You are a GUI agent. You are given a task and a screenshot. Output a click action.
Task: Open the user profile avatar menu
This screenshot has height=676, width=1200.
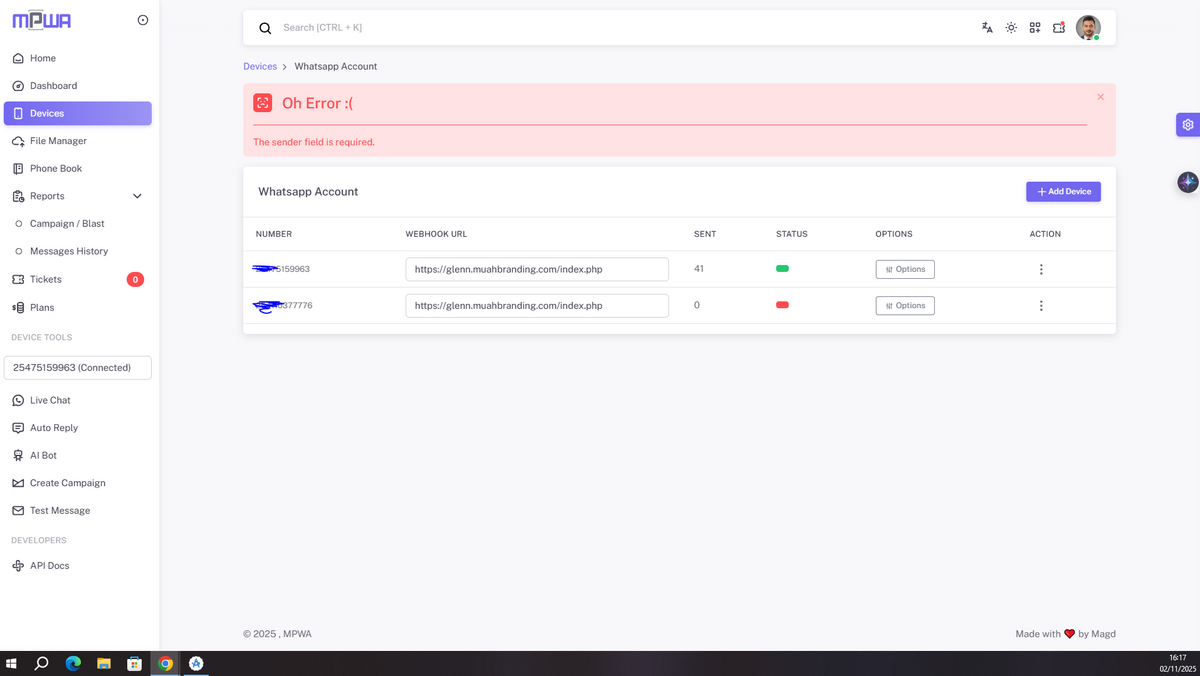[1088, 28]
